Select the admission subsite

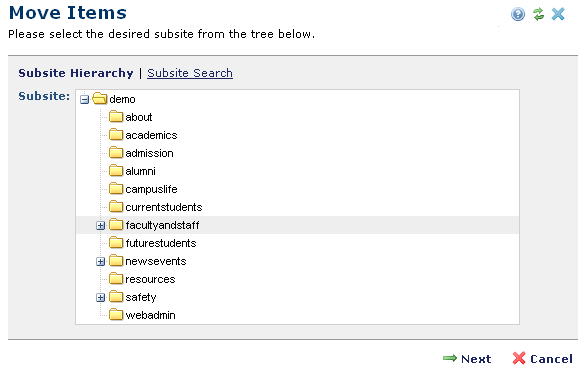(x=149, y=153)
